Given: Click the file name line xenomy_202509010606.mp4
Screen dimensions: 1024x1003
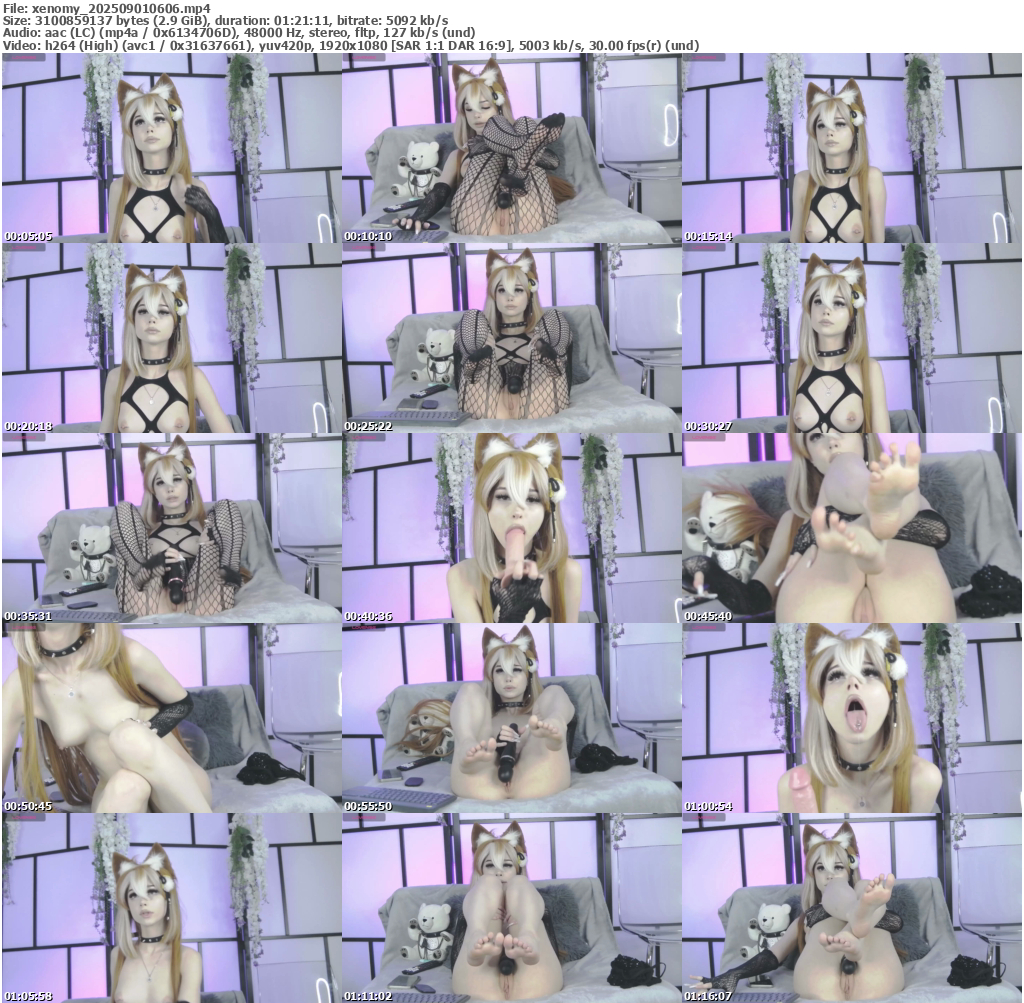Looking at the screenshot, I should [x=106, y=8].
